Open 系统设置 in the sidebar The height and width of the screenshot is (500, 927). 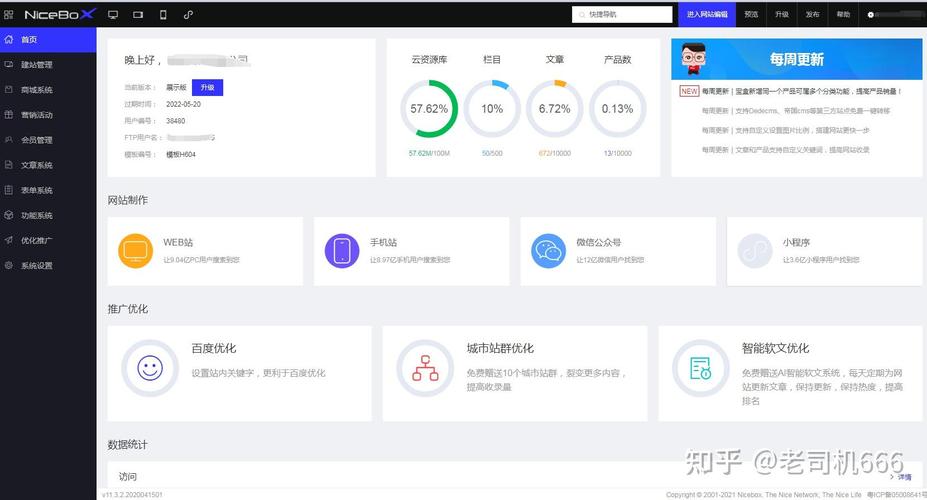(48, 265)
